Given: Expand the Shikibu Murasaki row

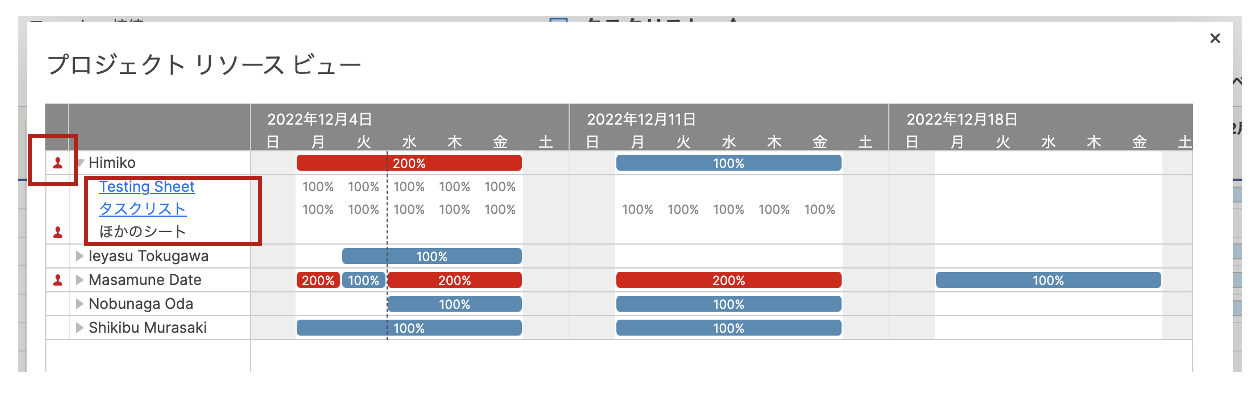Looking at the screenshot, I should pos(80,328).
